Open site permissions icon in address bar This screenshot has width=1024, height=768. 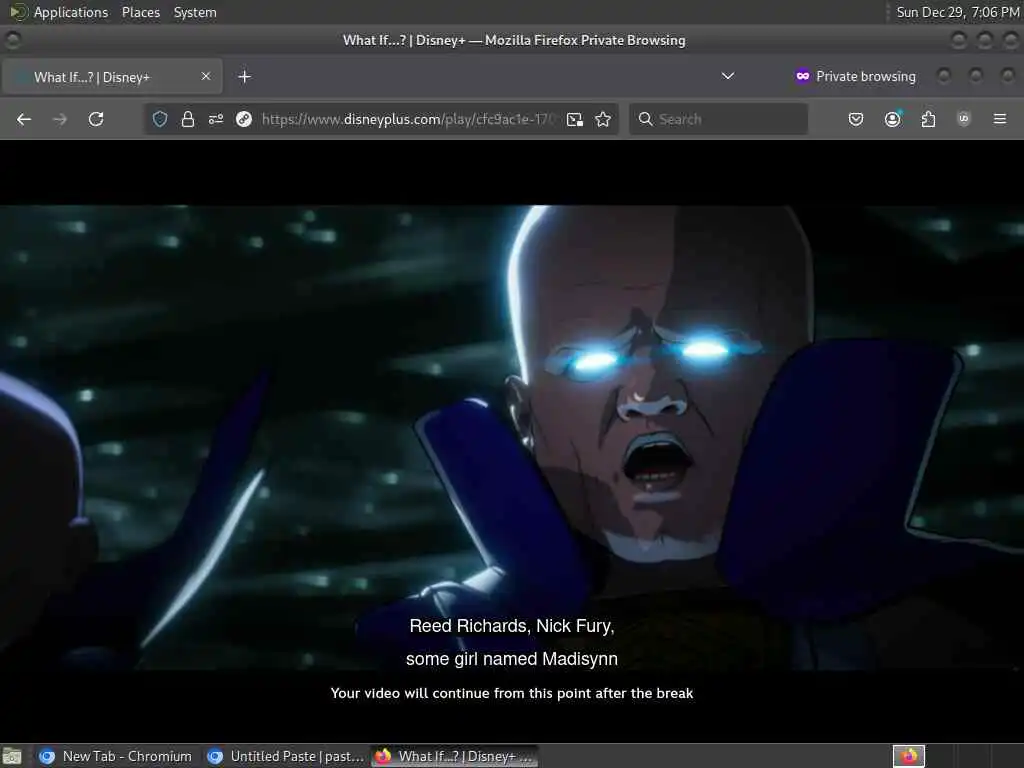pyautogui.click(x=216, y=119)
